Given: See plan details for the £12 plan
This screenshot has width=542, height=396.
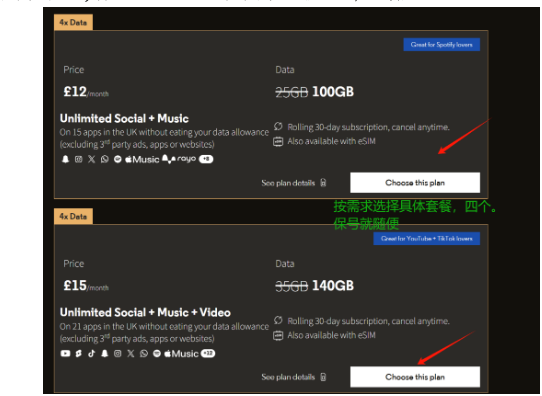Looking at the screenshot, I should pos(294,183).
